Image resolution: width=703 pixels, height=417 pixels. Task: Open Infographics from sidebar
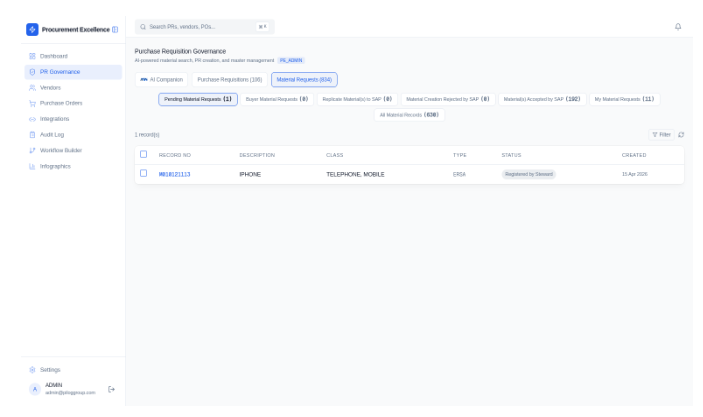coord(73,166)
